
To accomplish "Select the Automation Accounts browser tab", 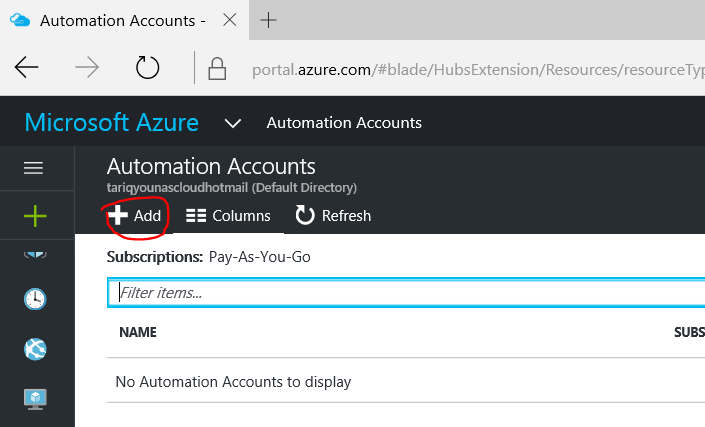I will (122, 21).
